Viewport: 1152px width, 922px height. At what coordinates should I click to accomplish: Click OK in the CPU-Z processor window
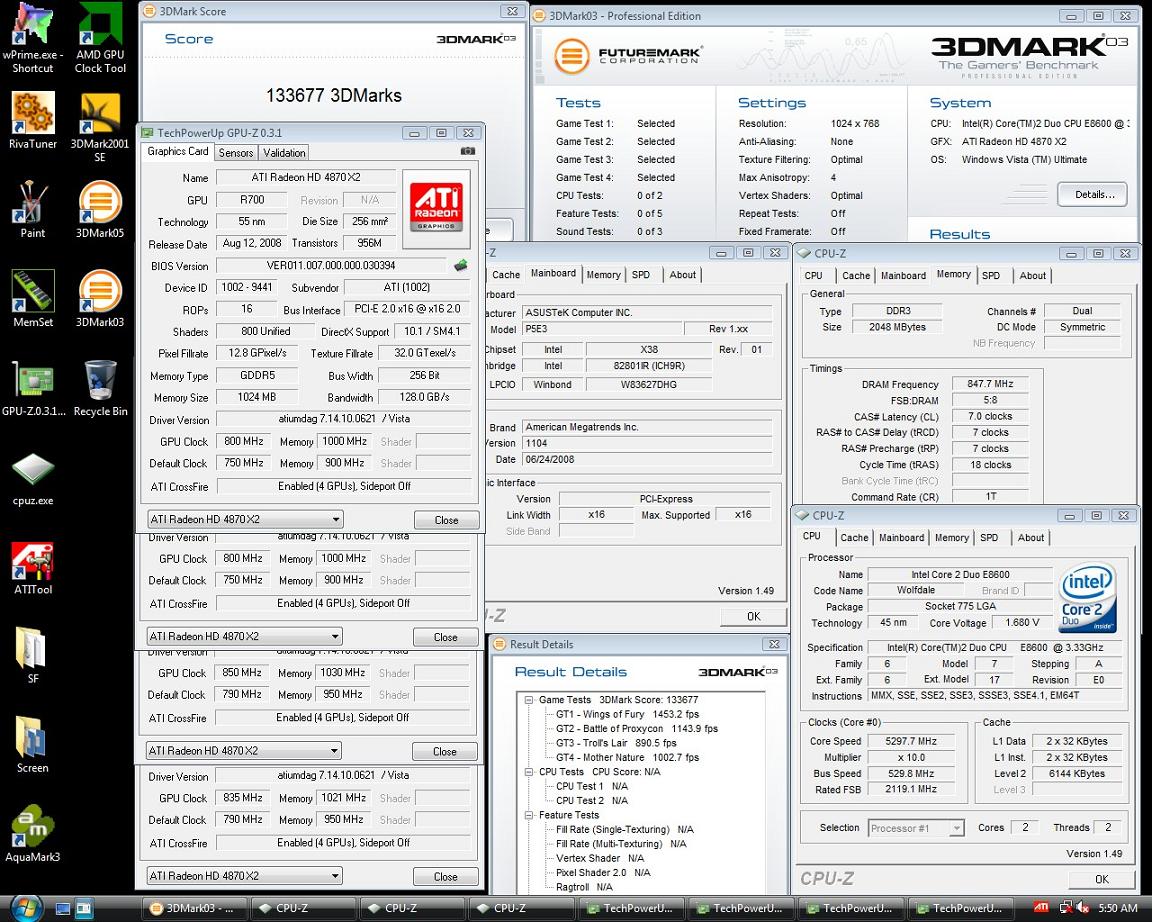click(x=1101, y=879)
